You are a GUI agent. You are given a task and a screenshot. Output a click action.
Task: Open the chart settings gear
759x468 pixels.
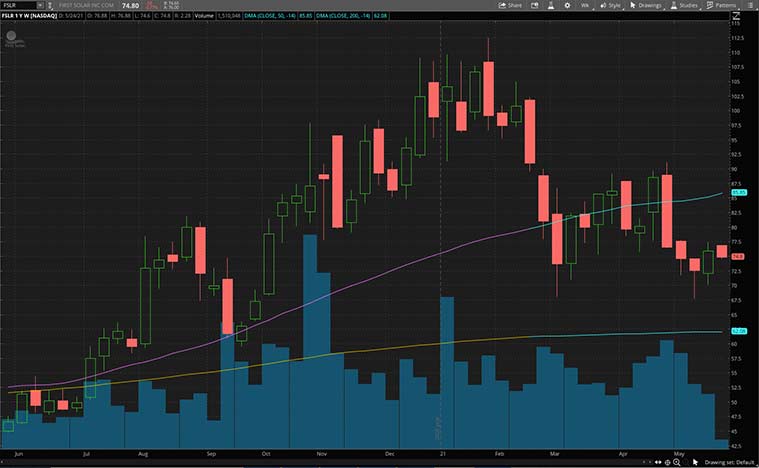[x=567, y=5]
